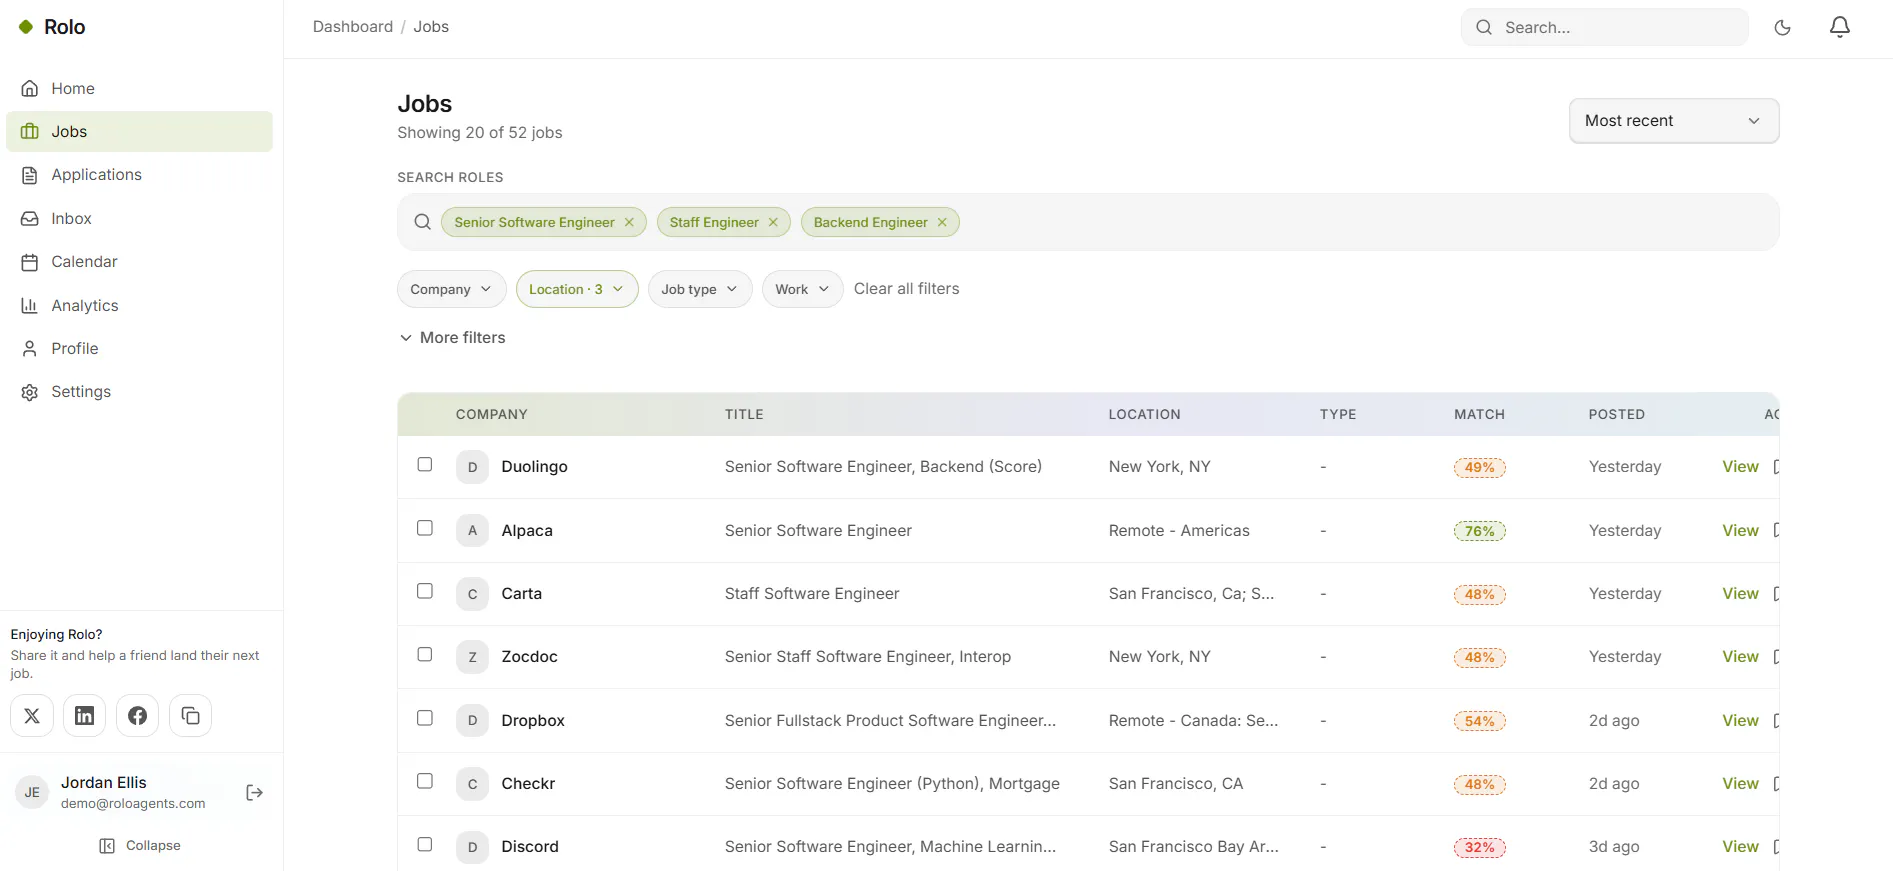Open the Location filter dropdown
Image resolution: width=1893 pixels, height=871 pixels.
[x=577, y=289]
